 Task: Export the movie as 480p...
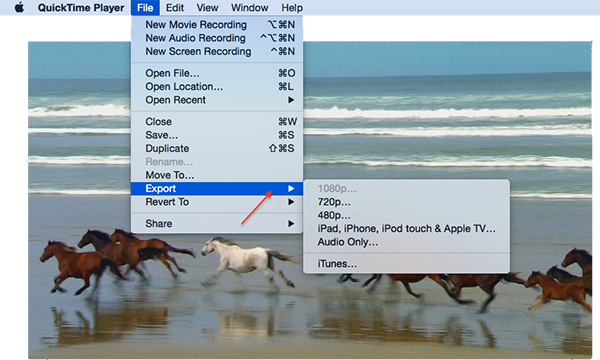point(406,215)
